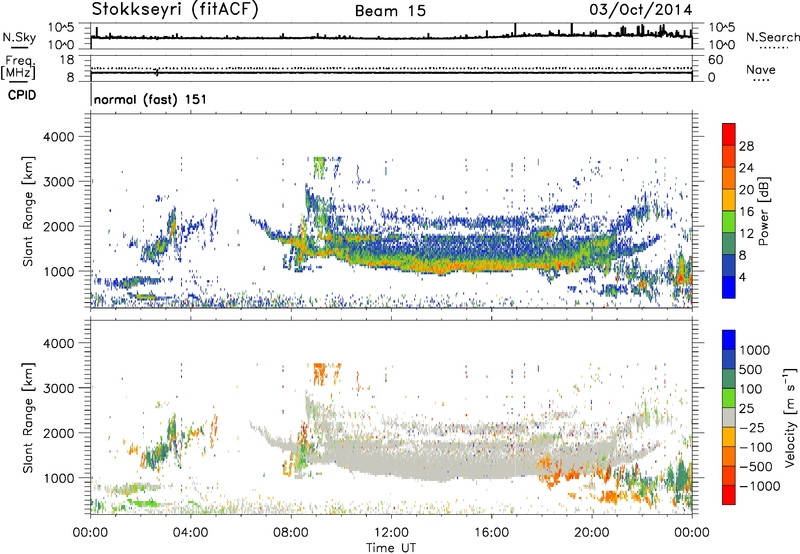Pick the Velocity colorbar segment between -1000 and -500

729,476
